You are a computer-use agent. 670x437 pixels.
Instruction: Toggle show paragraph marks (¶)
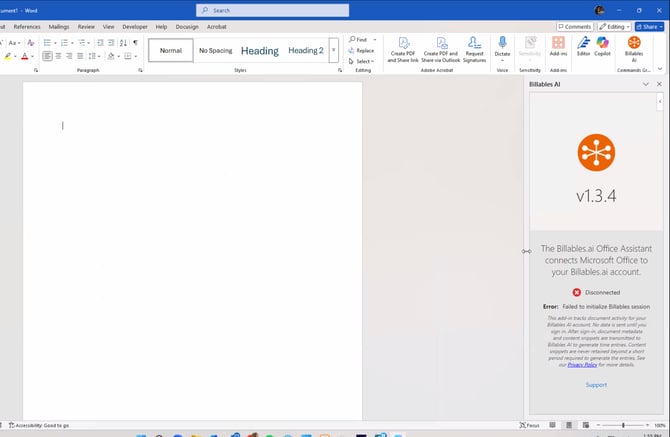135,43
